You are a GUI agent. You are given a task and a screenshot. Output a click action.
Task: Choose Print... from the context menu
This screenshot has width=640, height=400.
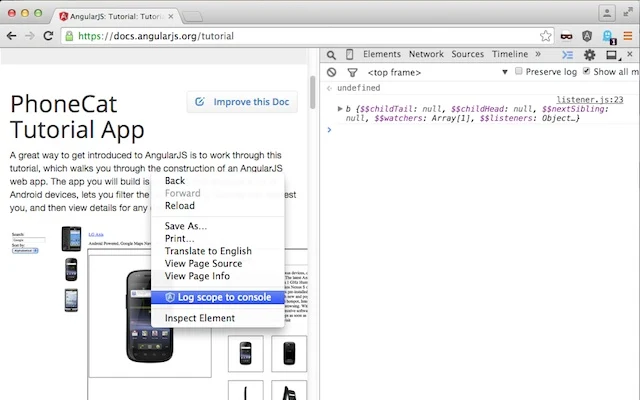(218, 238)
